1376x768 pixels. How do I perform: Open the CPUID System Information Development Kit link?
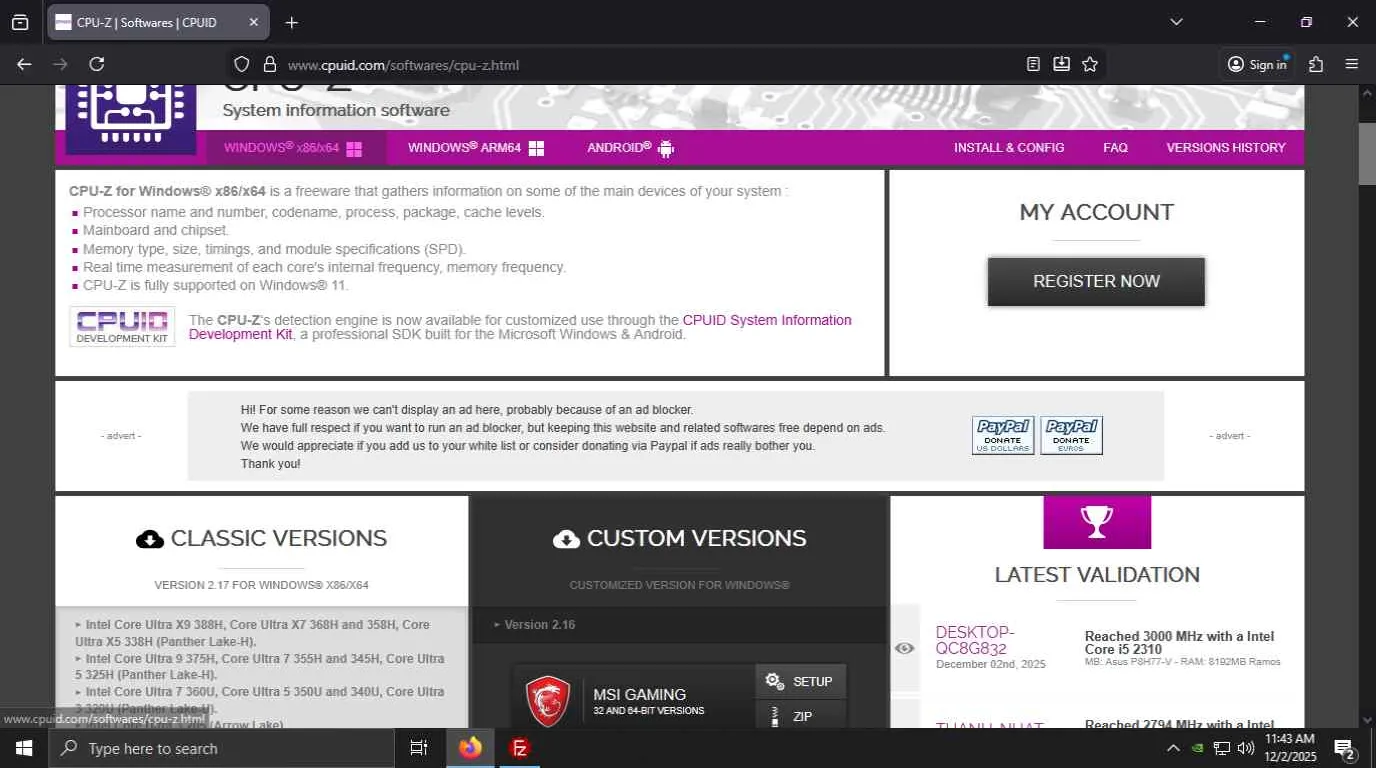point(520,327)
